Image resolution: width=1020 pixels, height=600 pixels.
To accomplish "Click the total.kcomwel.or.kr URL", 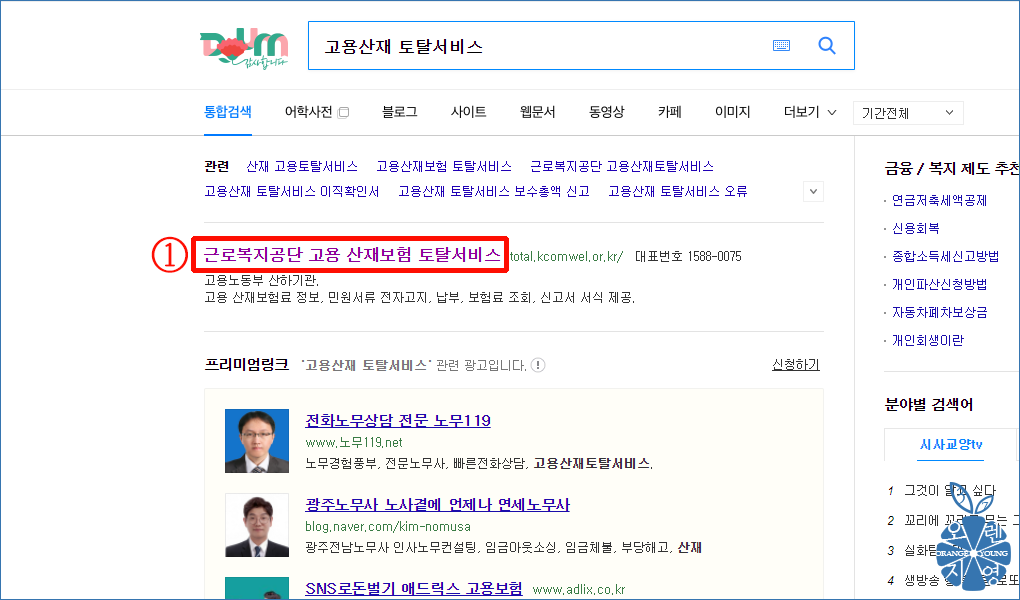I will coord(566,256).
